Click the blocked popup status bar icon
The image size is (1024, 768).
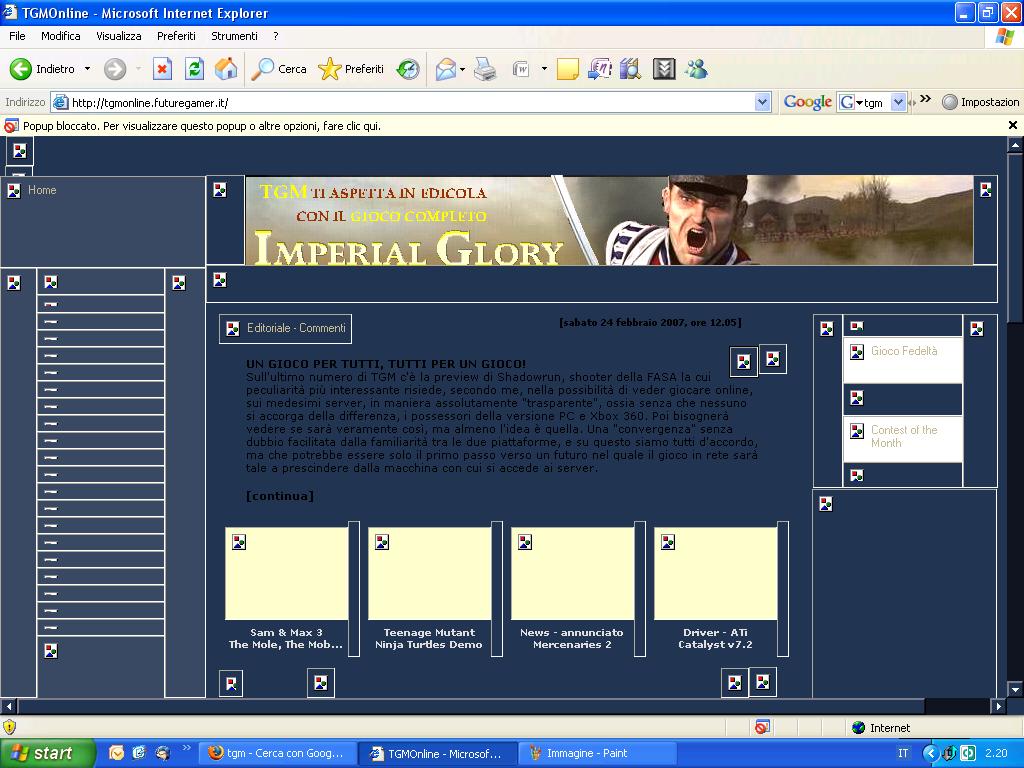point(762,727)
